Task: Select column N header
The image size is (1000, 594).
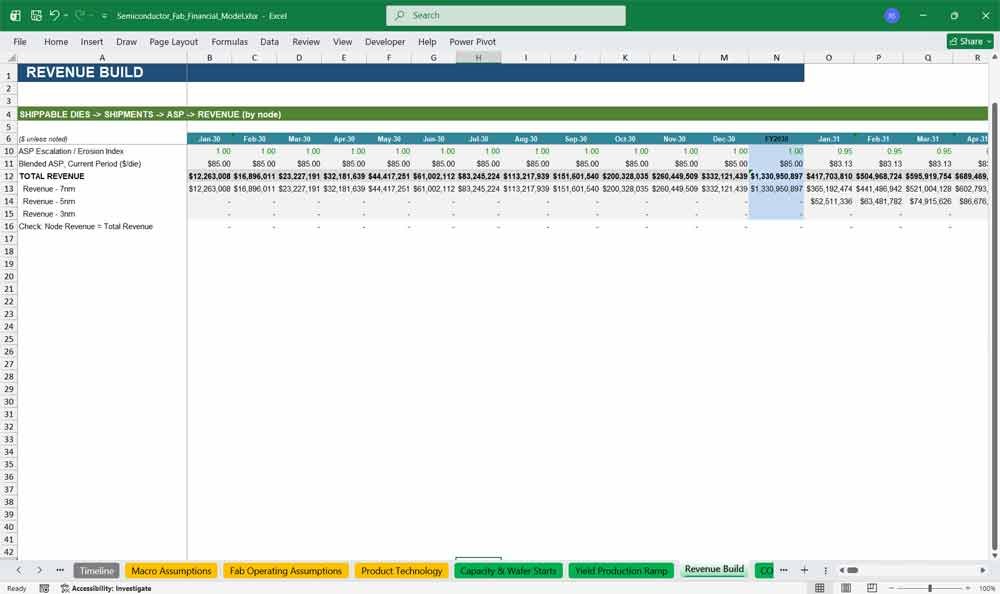Action: (x=776, y=58)
